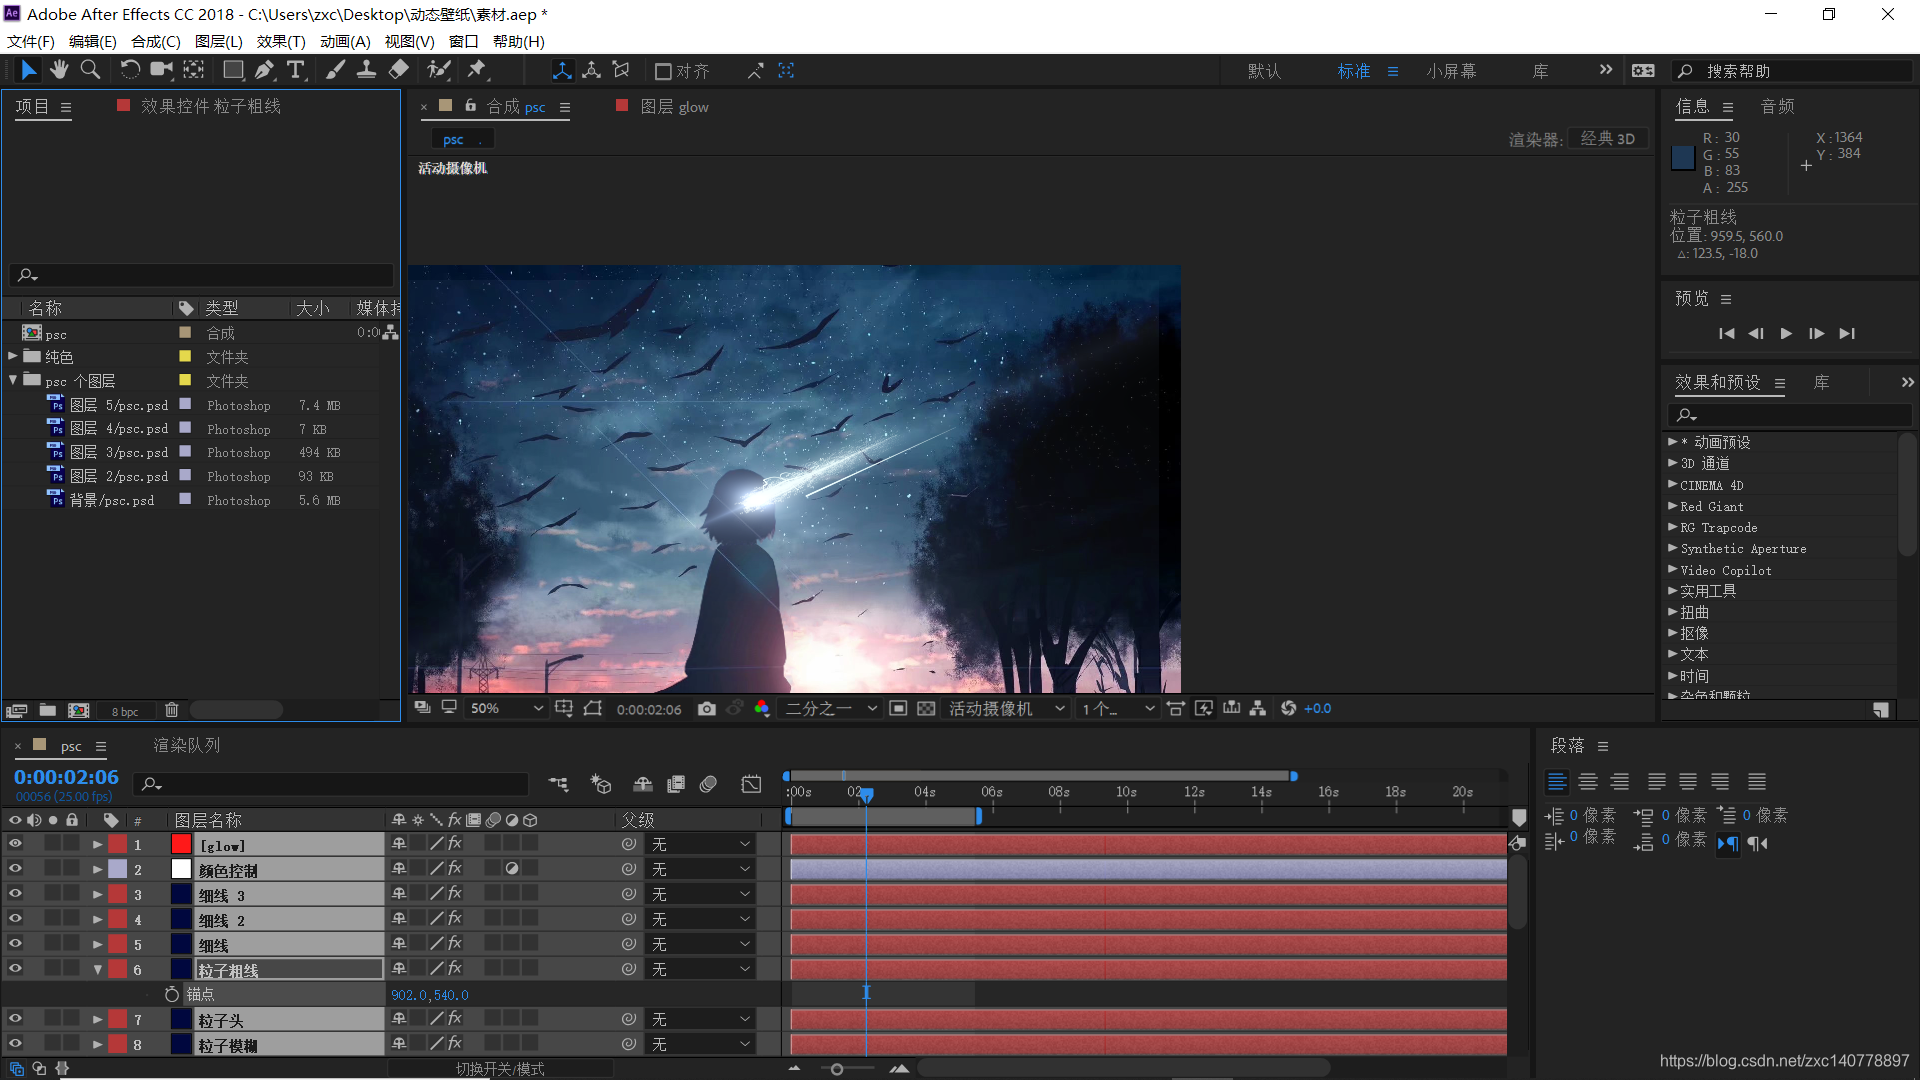Open the composition mini-flowchart in timeline

pos(558,784)
